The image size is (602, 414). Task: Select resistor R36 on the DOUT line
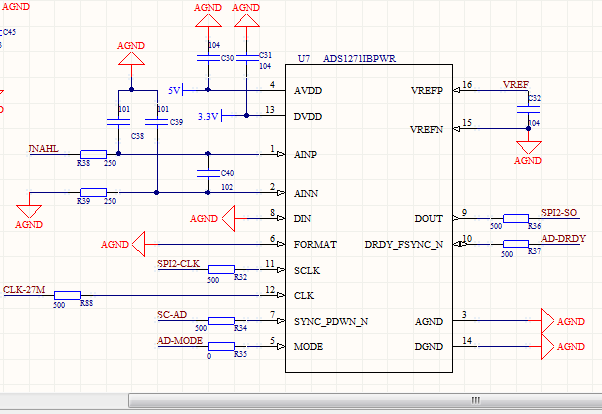click(516, 219)
